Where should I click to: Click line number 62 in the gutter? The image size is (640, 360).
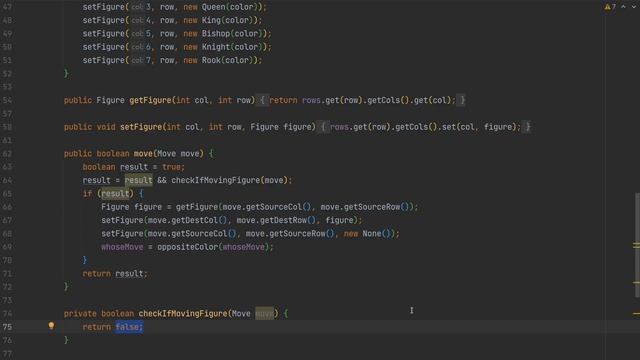pos(7,153)
